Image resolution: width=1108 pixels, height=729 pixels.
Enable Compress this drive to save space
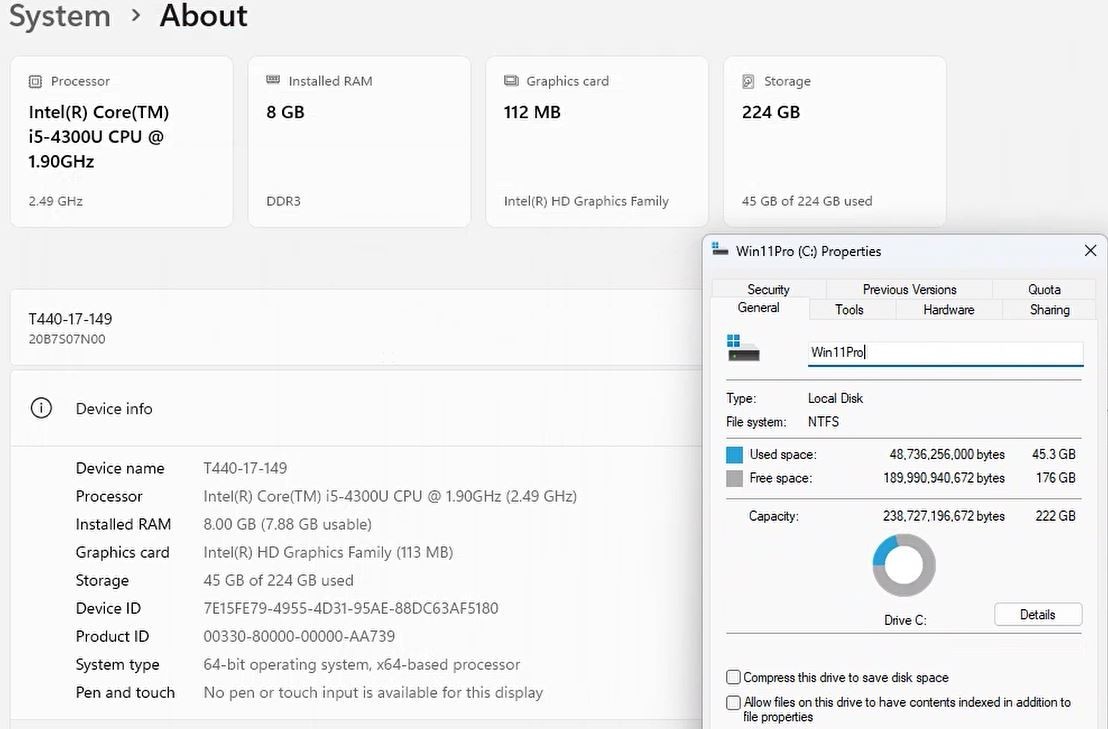coord(733,677)
